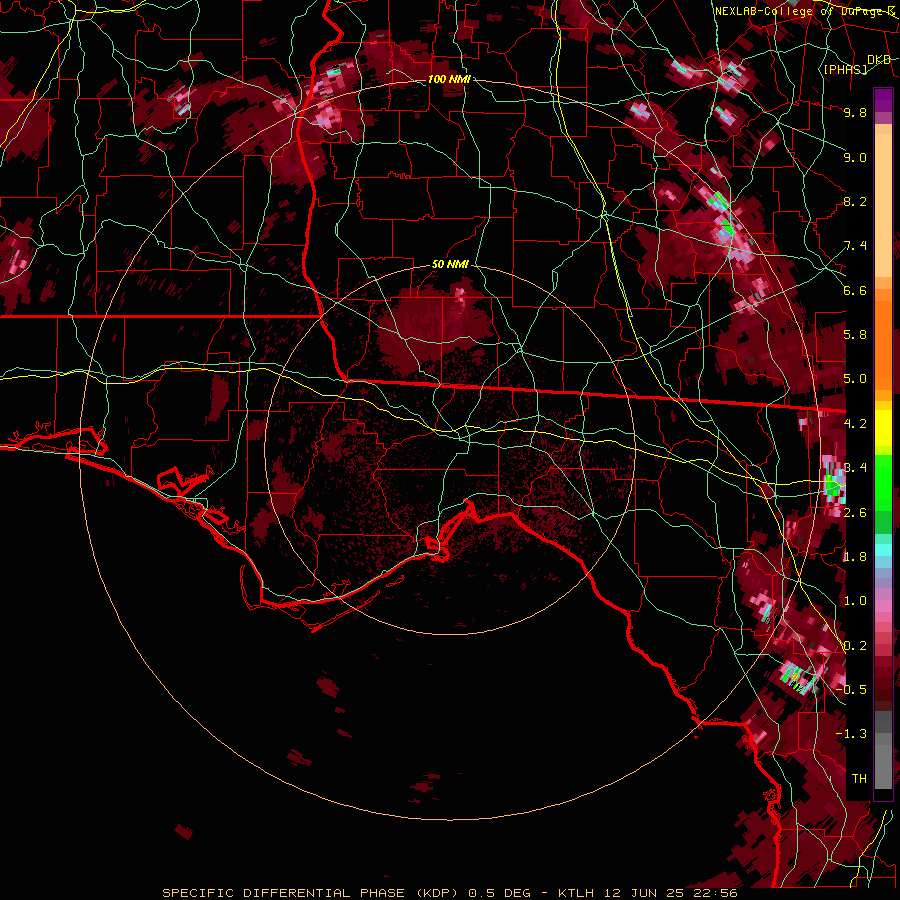Image resolution: width=900 pixels, height=900 pixels.
Task: Pick the 3.4 scale label
Action: click(855, 468)
